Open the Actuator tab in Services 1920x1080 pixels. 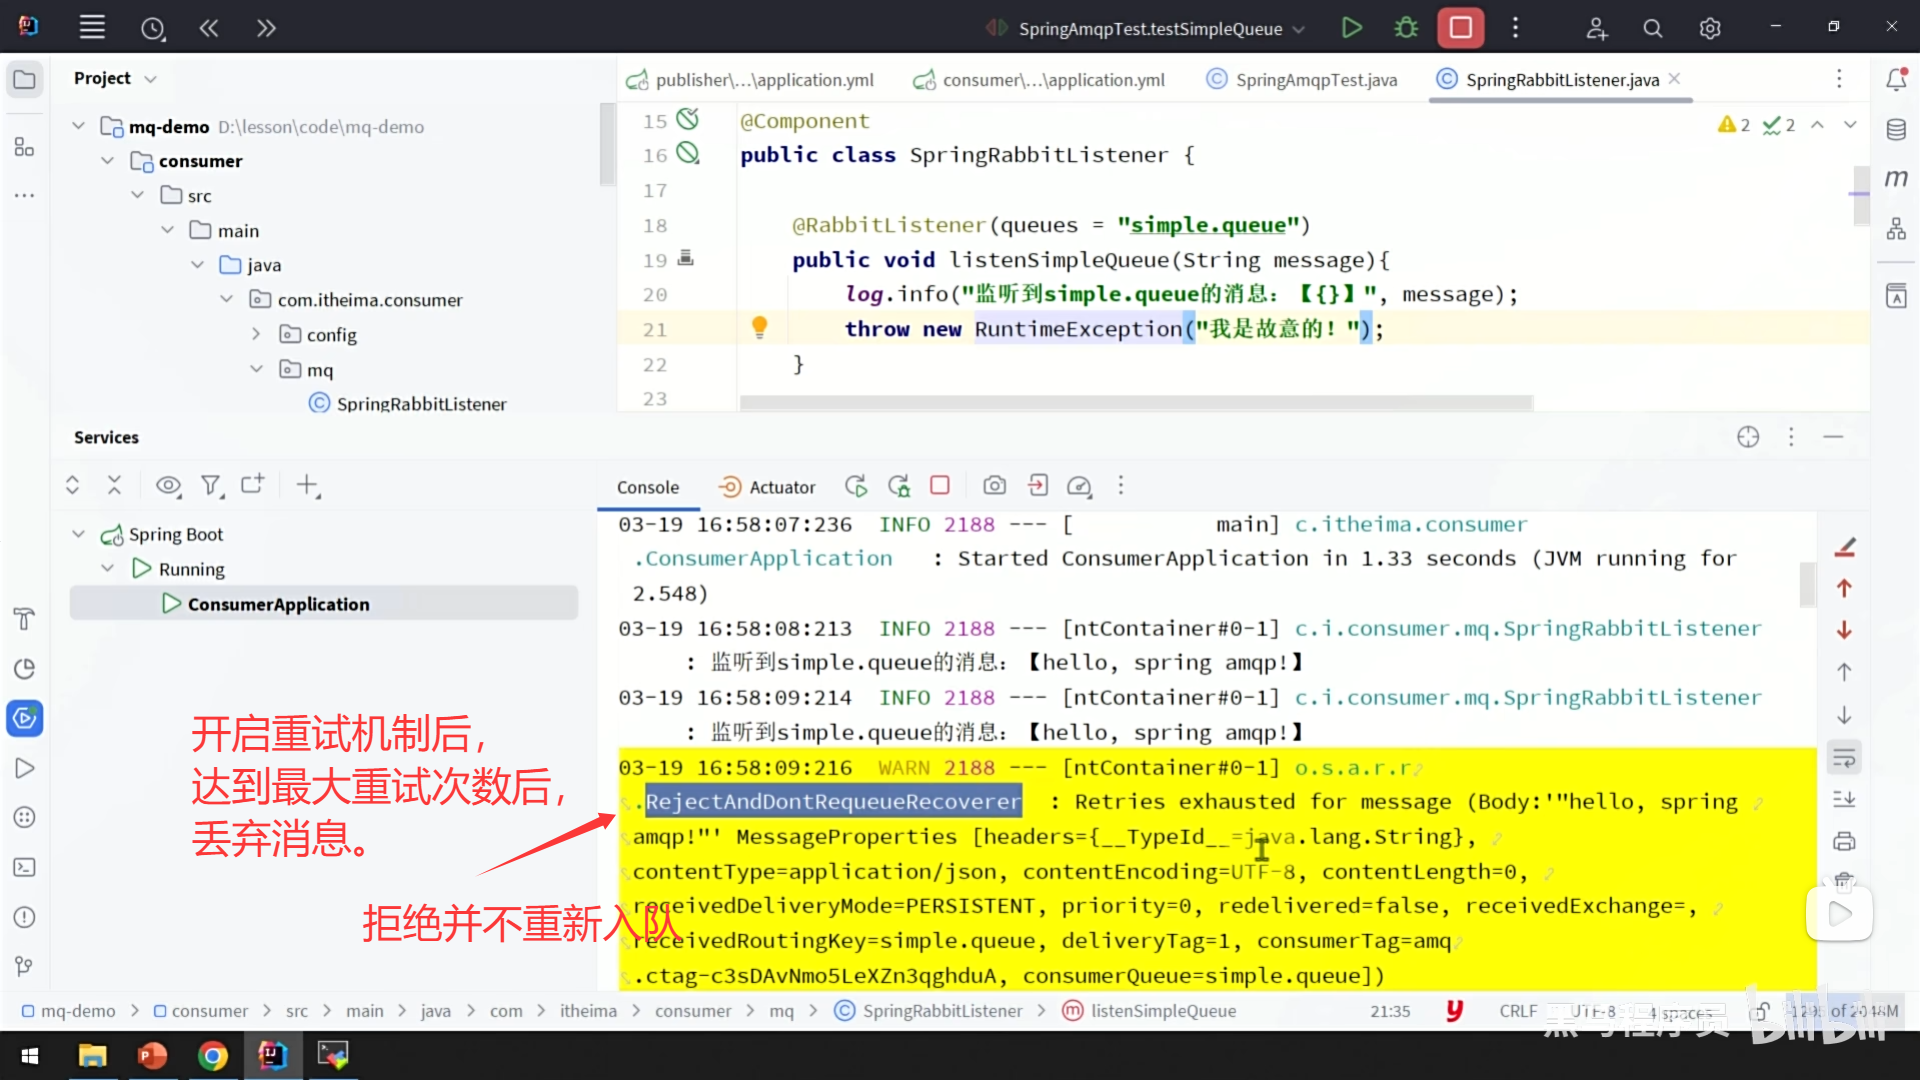tap(768, 487)
